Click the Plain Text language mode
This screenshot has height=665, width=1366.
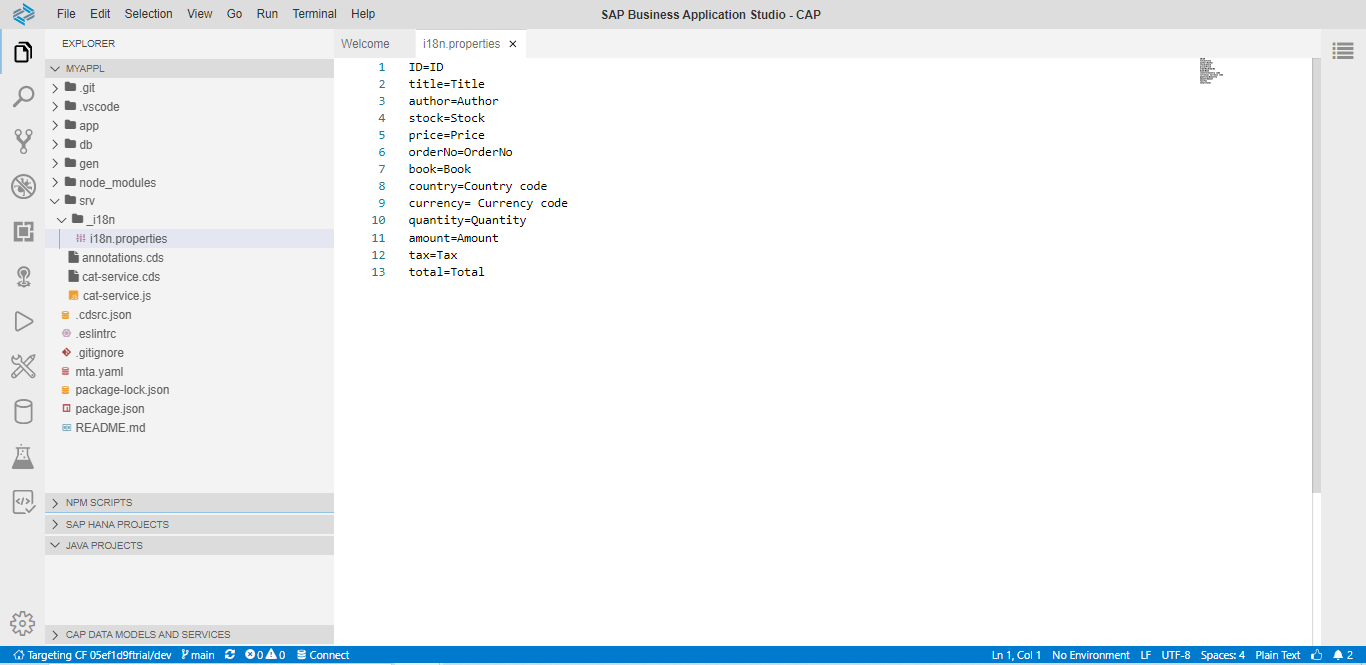coord(1277,655)
